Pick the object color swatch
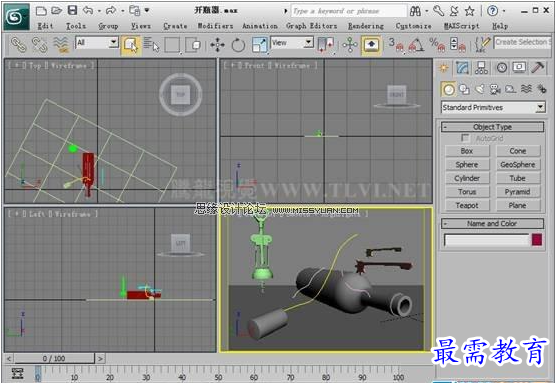The image size is (555, 383). click(x=537, y=240)
